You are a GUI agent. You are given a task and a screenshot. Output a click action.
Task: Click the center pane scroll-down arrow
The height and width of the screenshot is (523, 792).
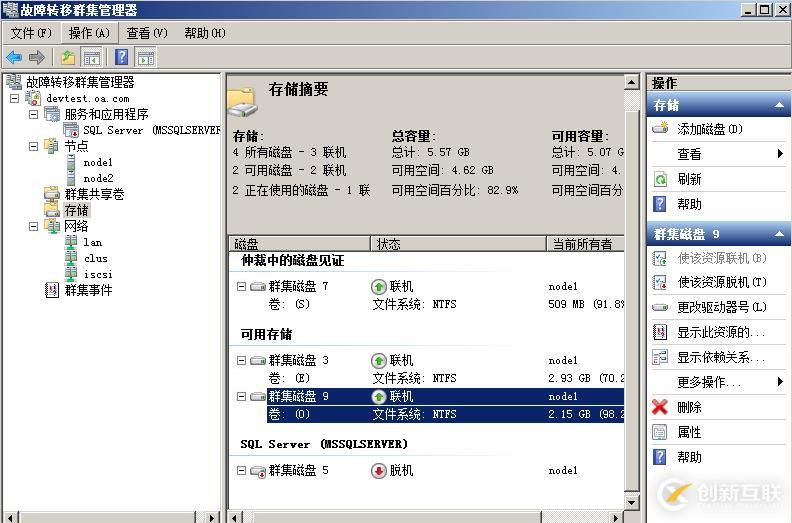(632, 502)
